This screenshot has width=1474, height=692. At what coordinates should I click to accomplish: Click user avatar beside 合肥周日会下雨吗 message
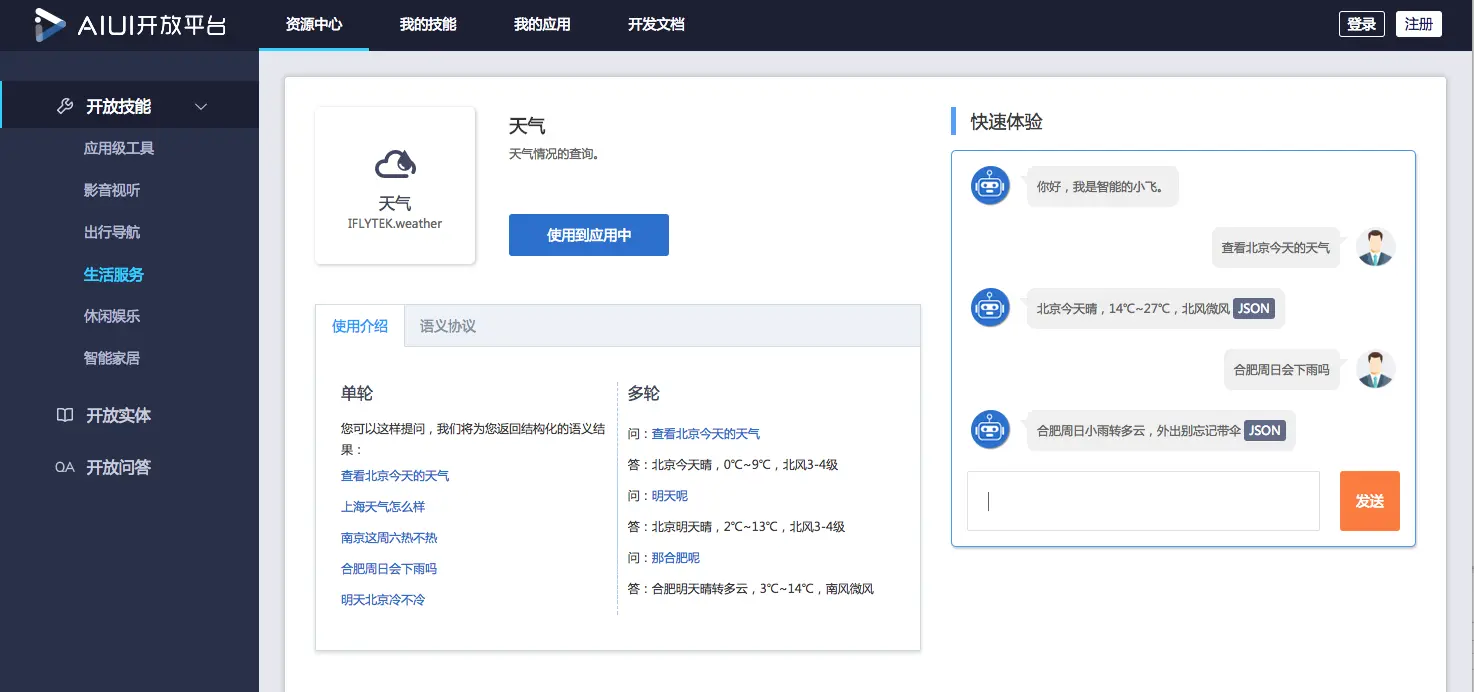coord(1376,369)
